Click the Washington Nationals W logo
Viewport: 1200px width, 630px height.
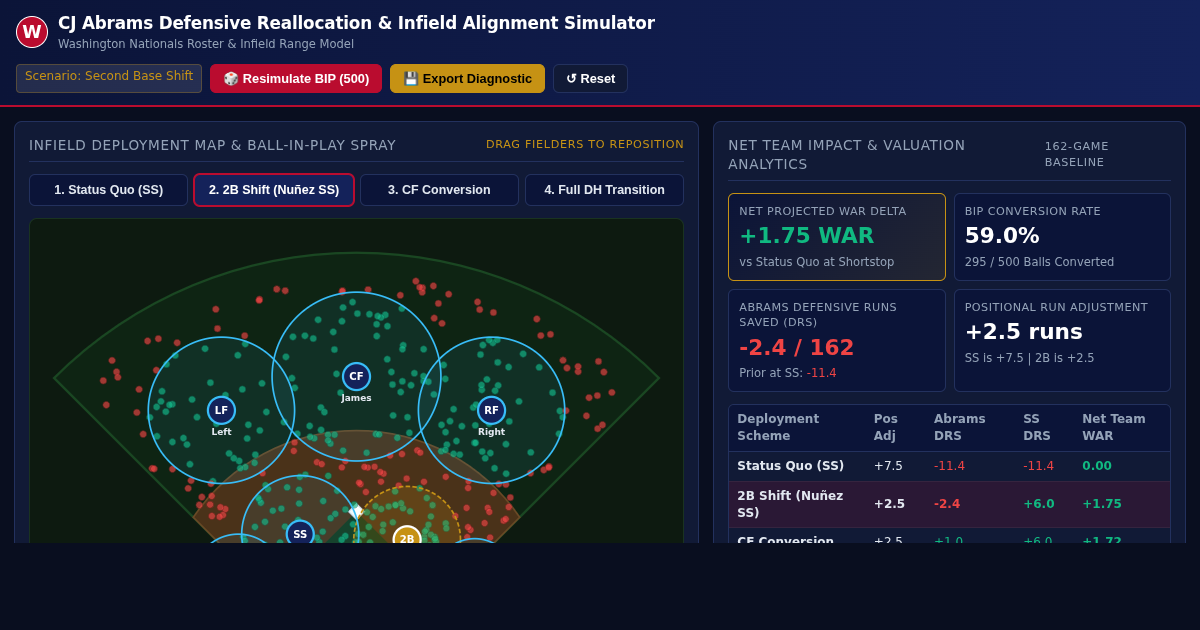point(32,32)
